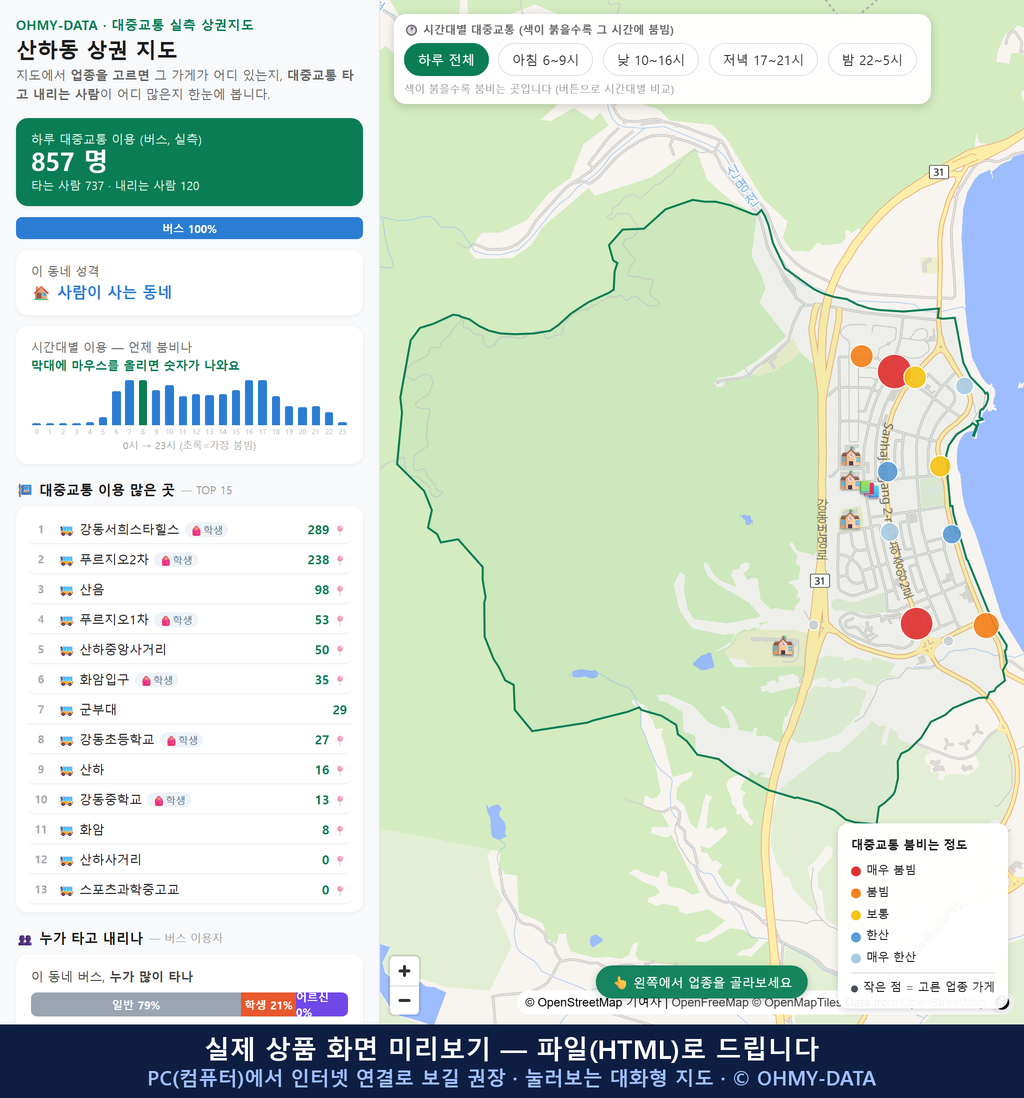Click the 산하사거리 stop name
This screenshot has width=1024, height=1098.
click(x=110, y=860)
